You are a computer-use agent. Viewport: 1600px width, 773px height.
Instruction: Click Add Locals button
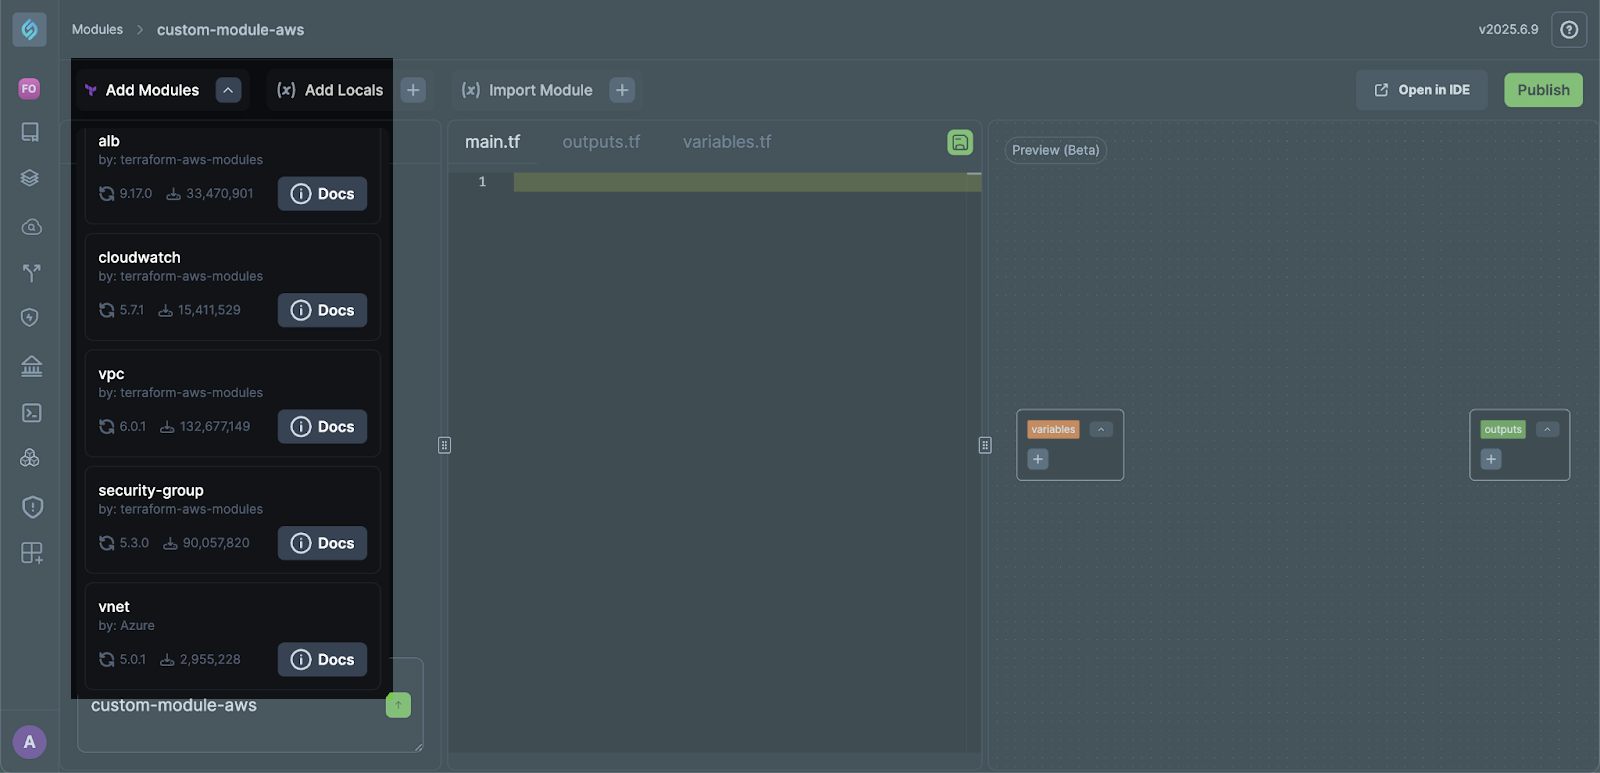(330, 90)
